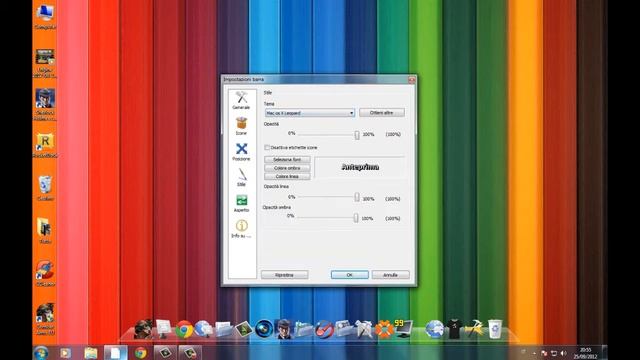This screenshot has width=640, height=360.
Task: Click the Seleziona font button
Action: (287, 160)
